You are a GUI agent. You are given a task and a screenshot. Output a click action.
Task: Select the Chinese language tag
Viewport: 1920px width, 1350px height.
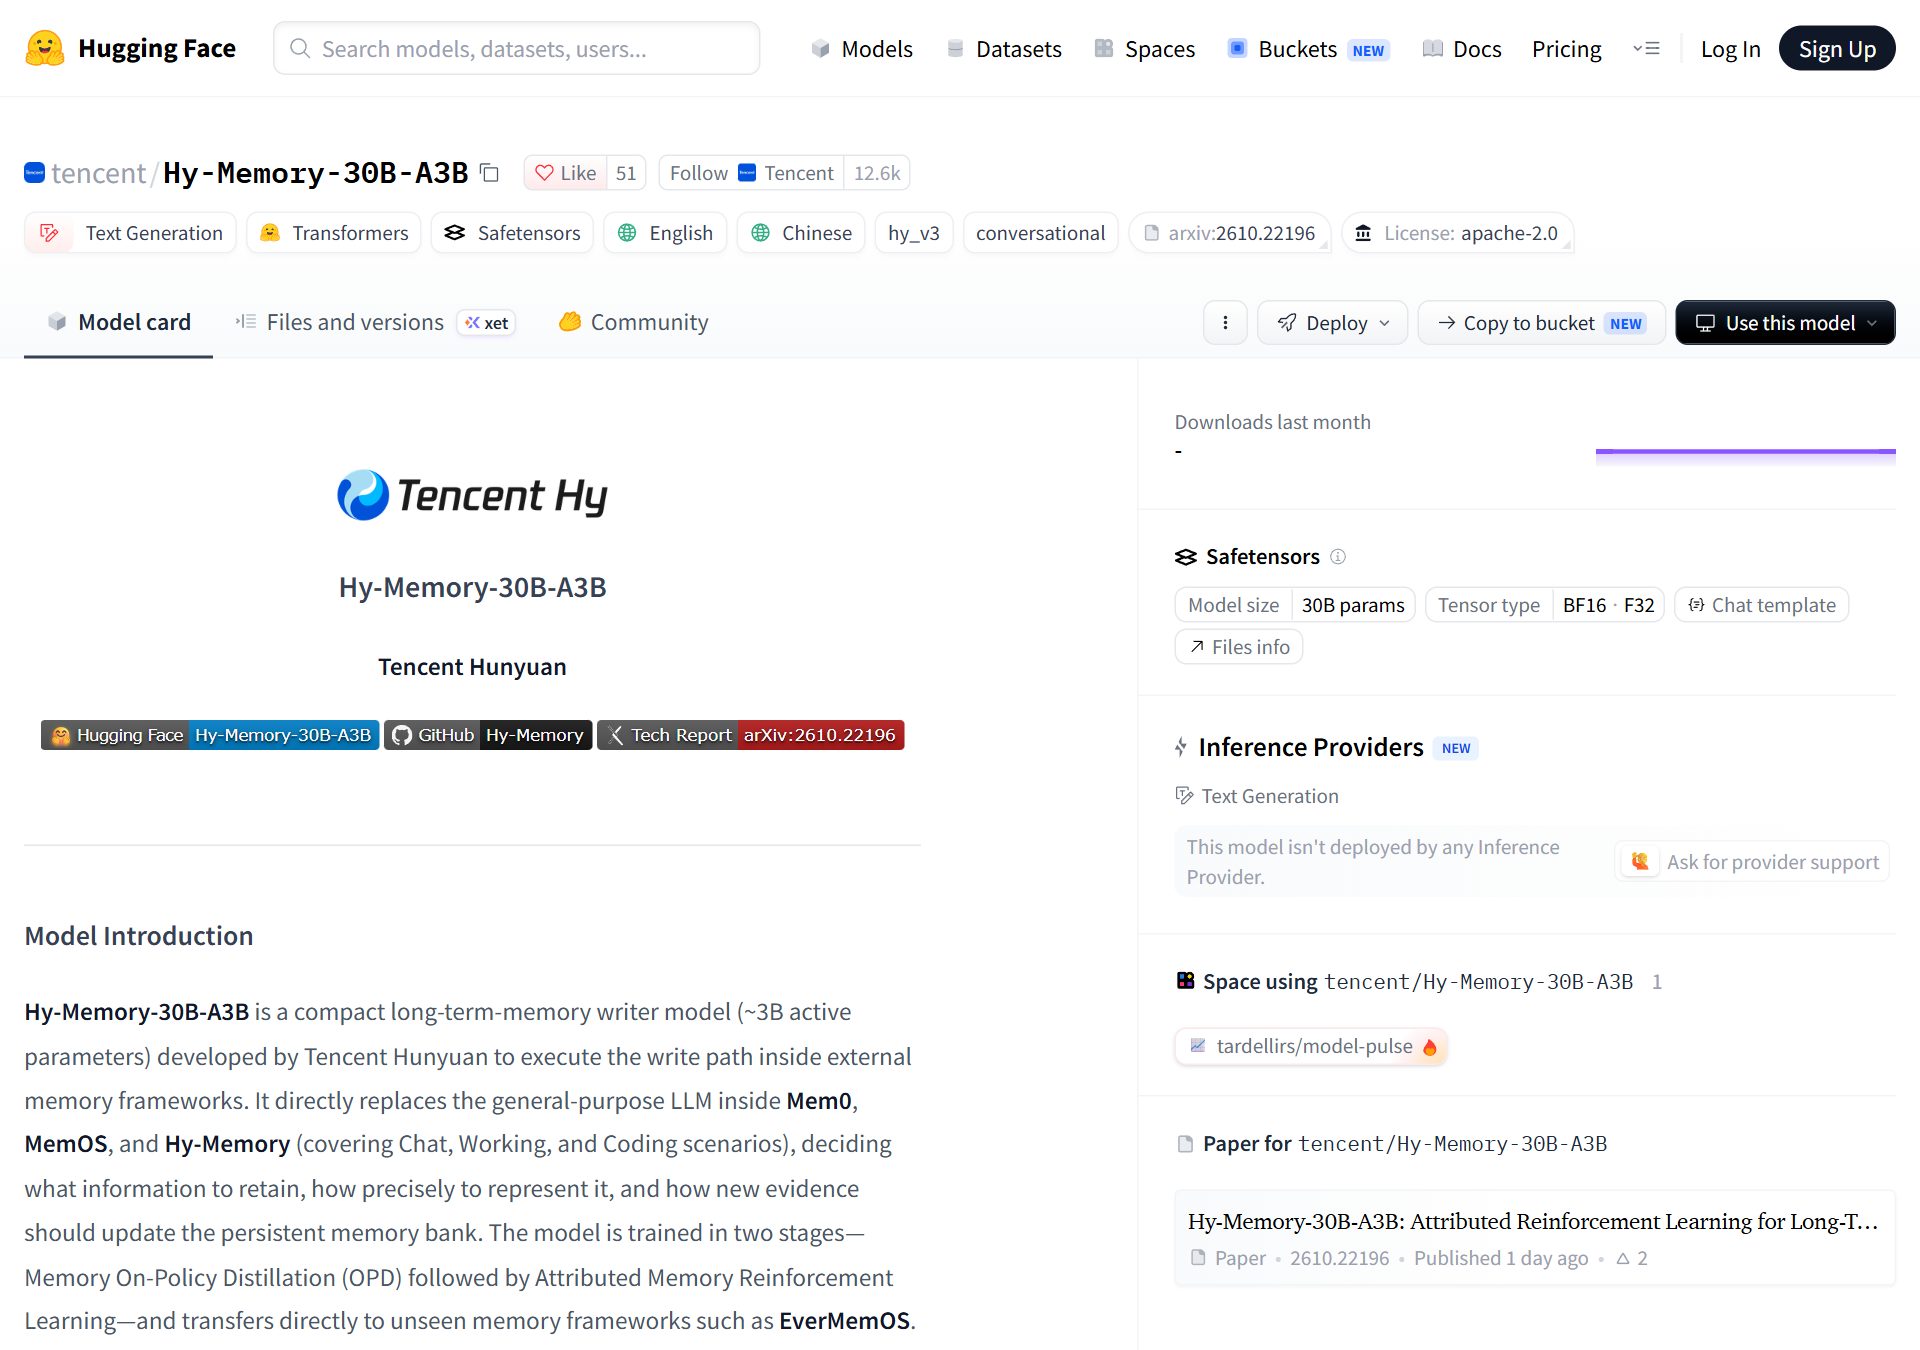pos(801,233)
